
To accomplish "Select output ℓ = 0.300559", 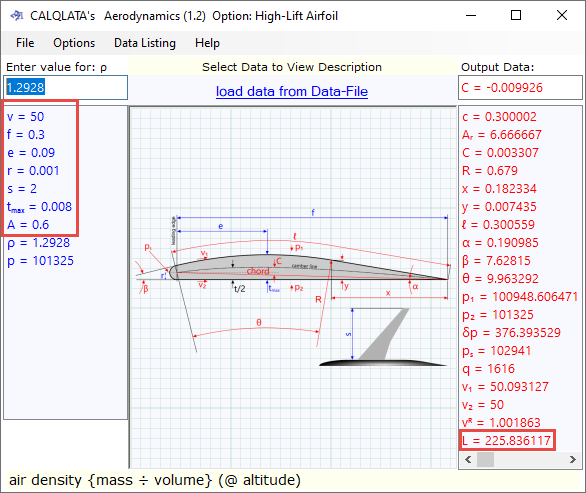I will 498,225.
